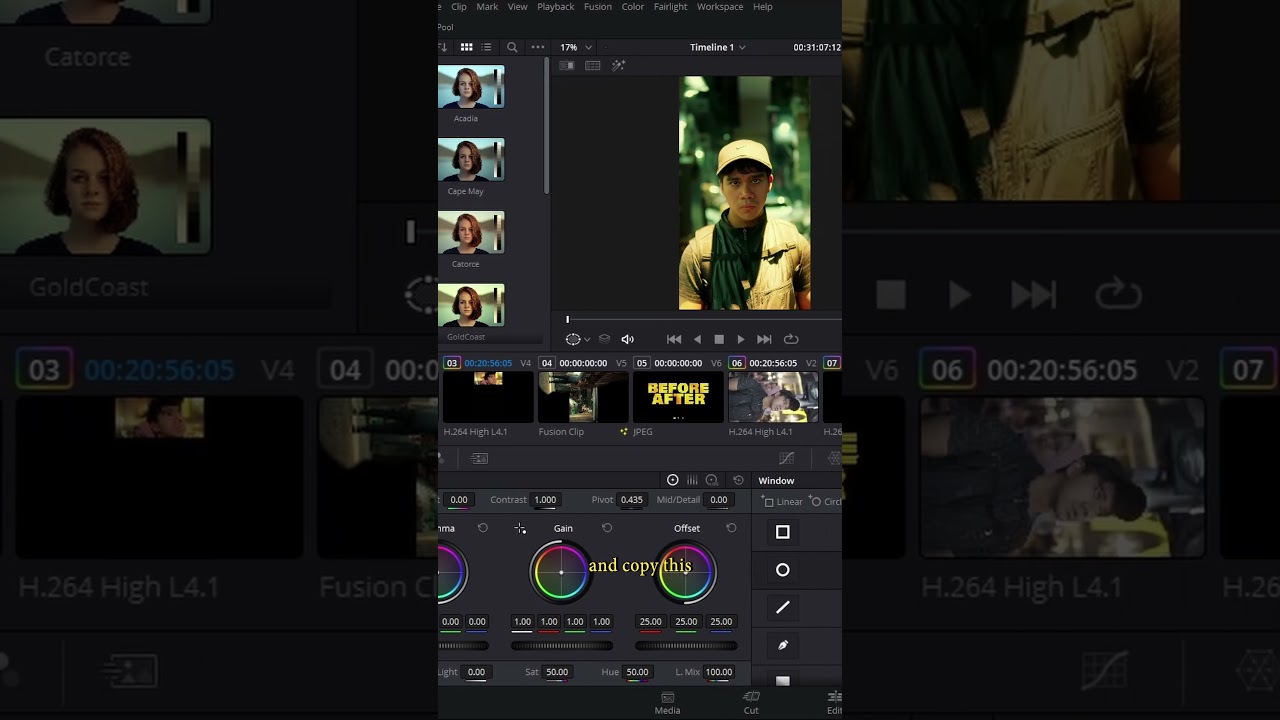This screenshot has width=1280, height=720.
Task: Select the Pivot 0.435 field
Action: [632, 500]
